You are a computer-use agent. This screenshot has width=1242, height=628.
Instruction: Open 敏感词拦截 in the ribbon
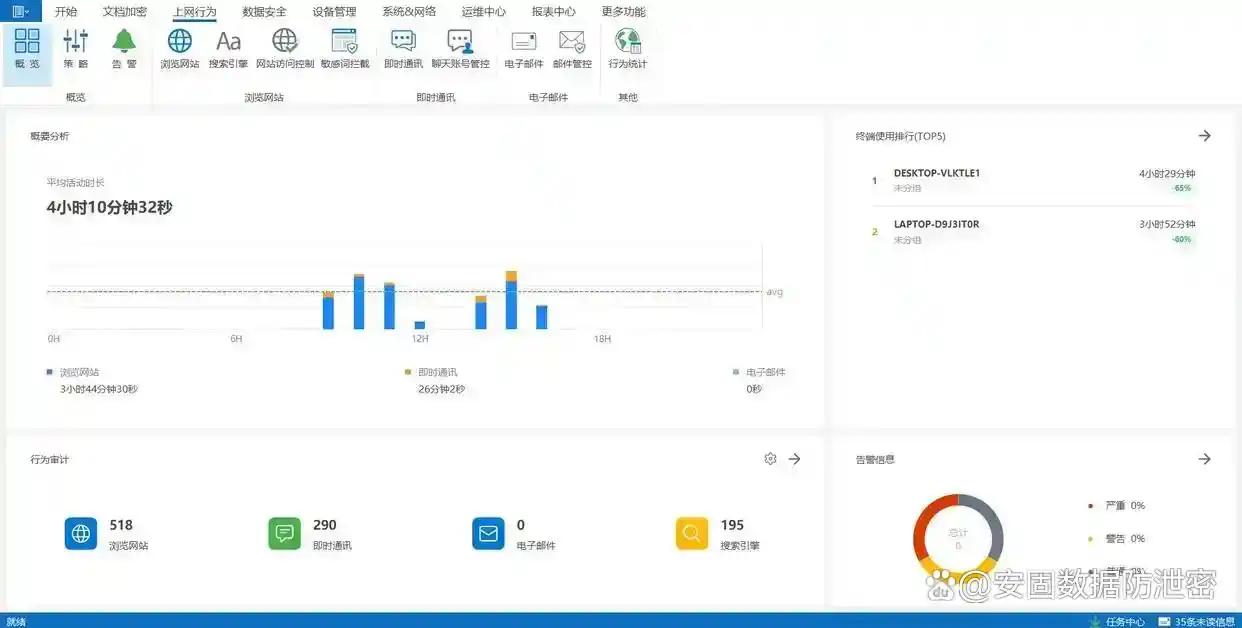(x=345, y=49)
